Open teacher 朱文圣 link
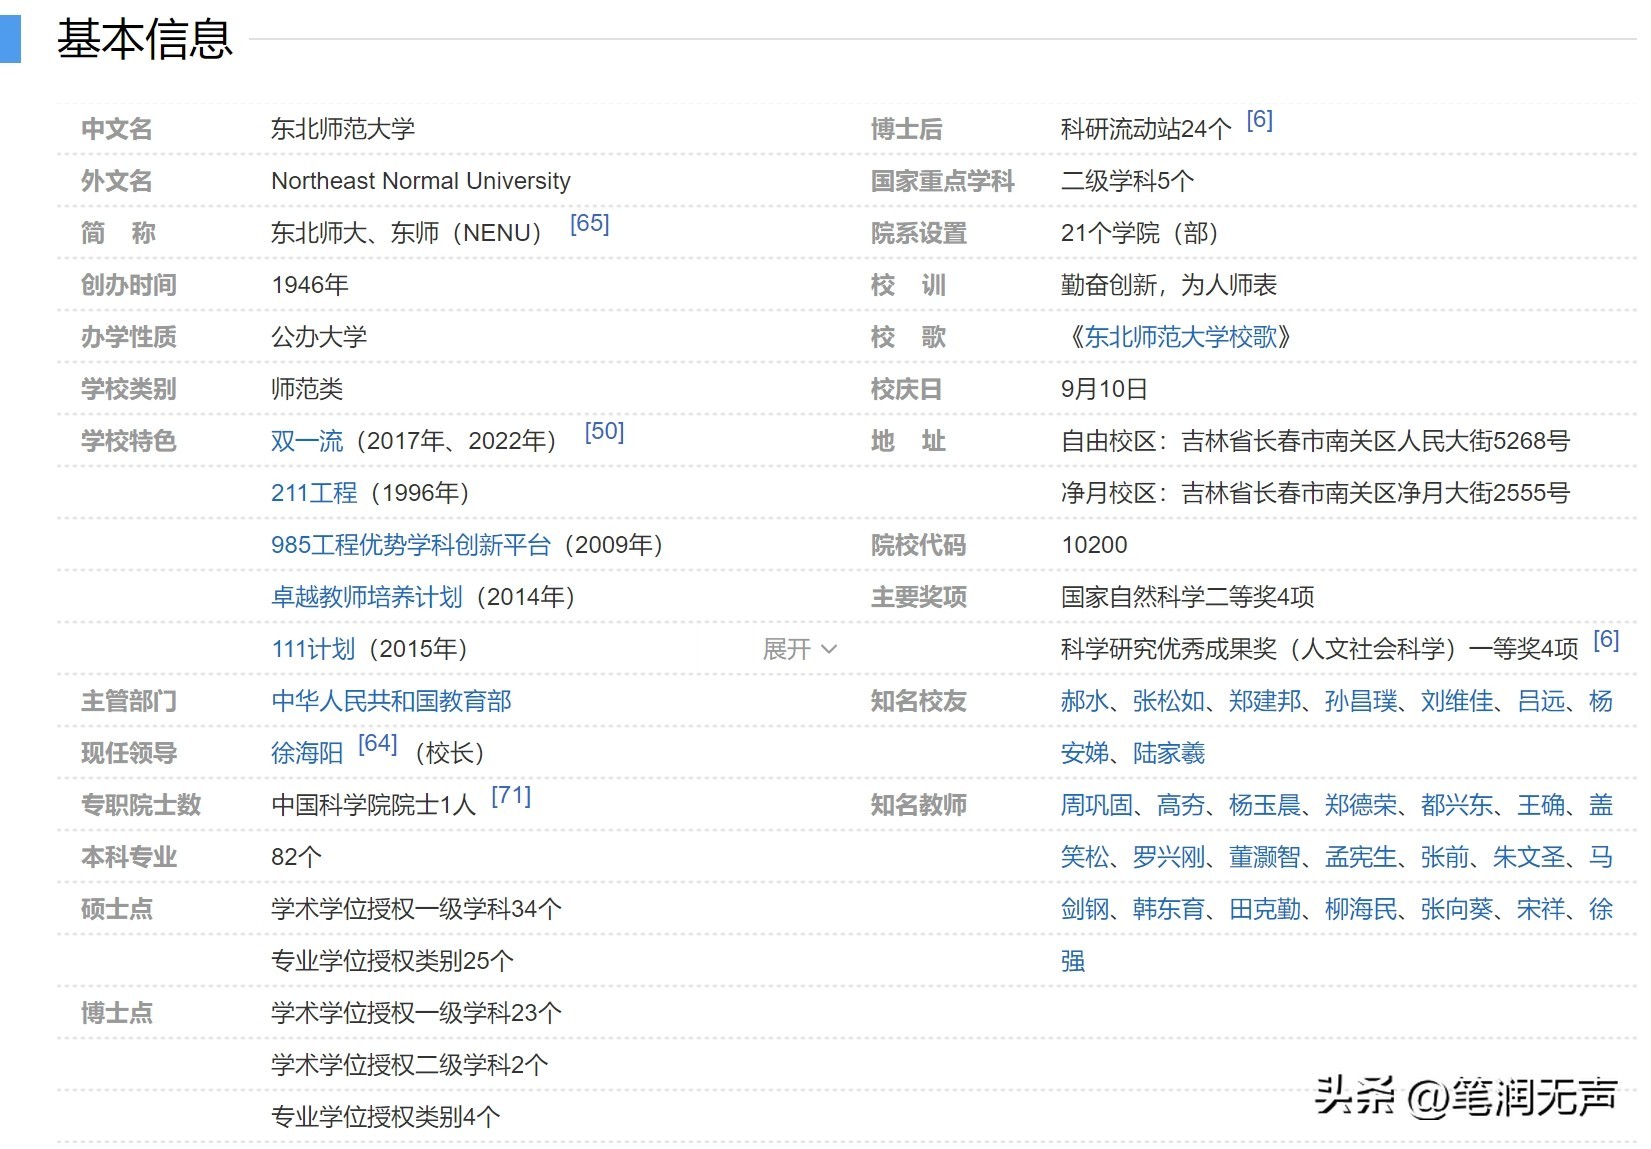 [1529, 857]
